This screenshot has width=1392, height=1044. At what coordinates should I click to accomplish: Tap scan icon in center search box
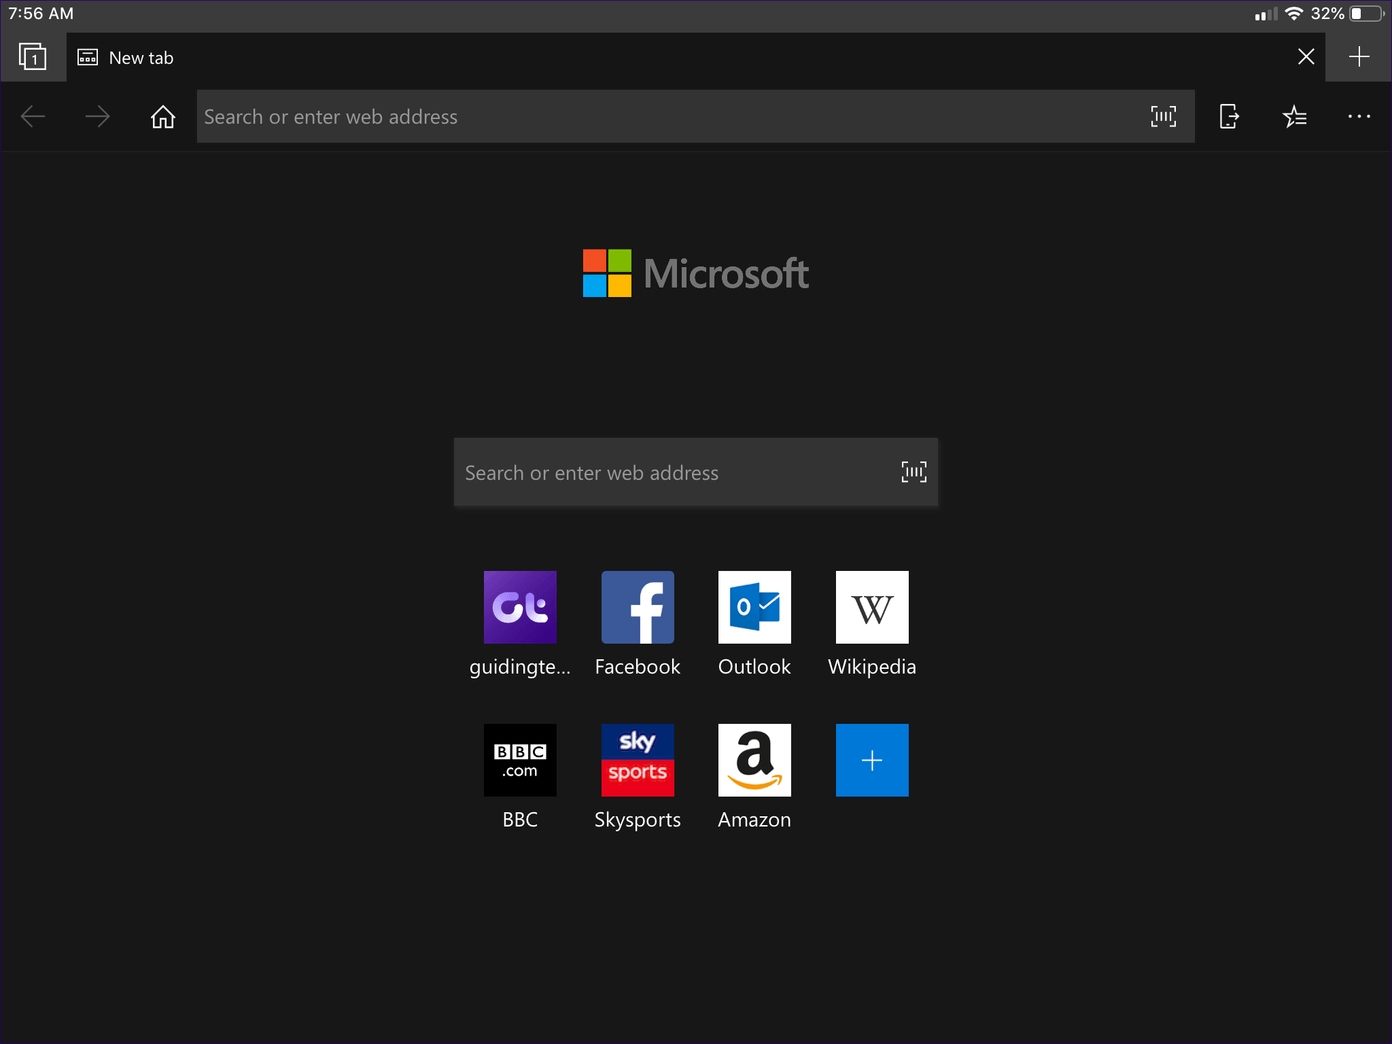point(914,472)
